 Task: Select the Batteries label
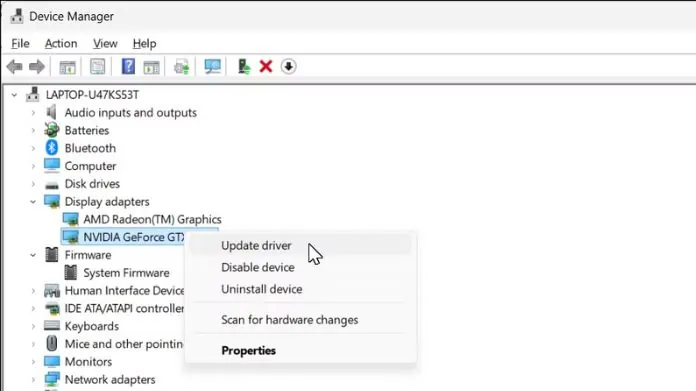[87, 130]
